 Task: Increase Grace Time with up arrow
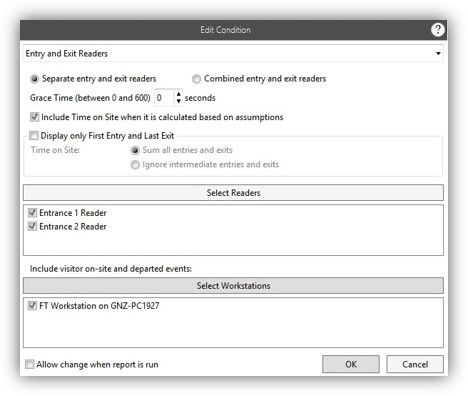point(179,94)
